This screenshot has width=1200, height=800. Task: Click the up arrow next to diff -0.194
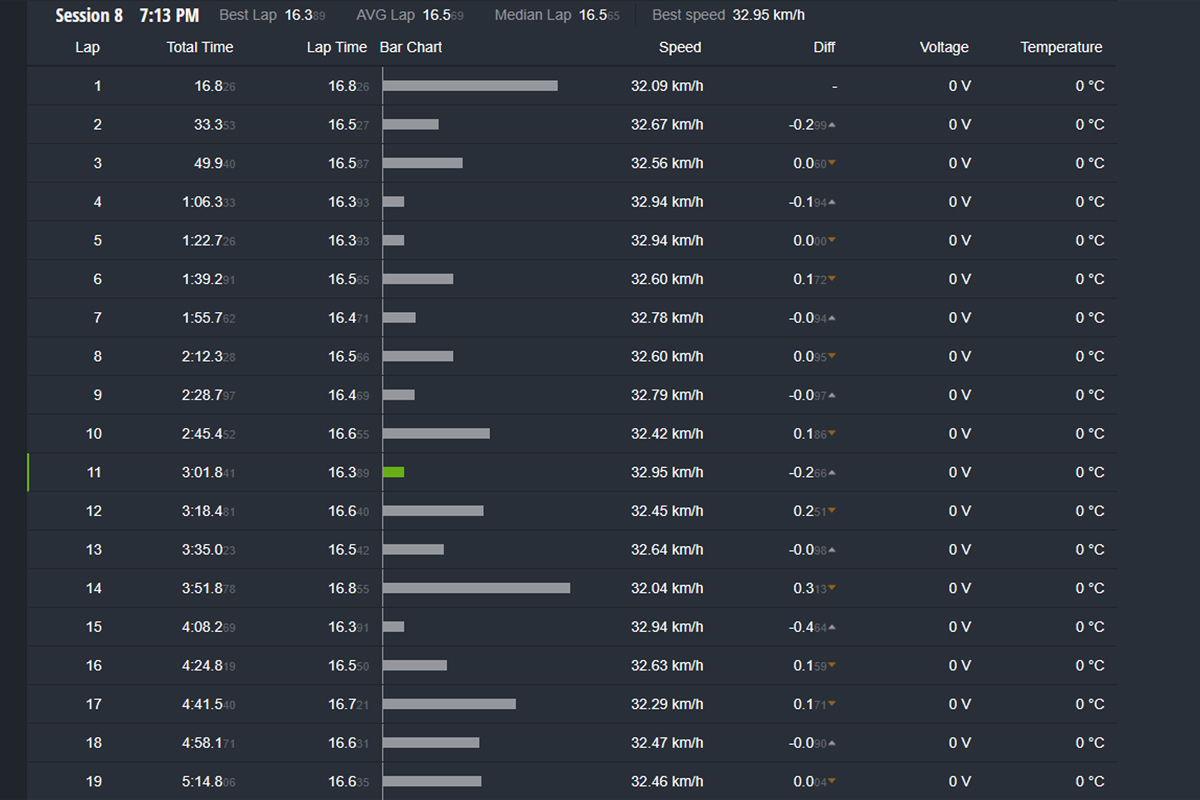click(x=832, y=202)
